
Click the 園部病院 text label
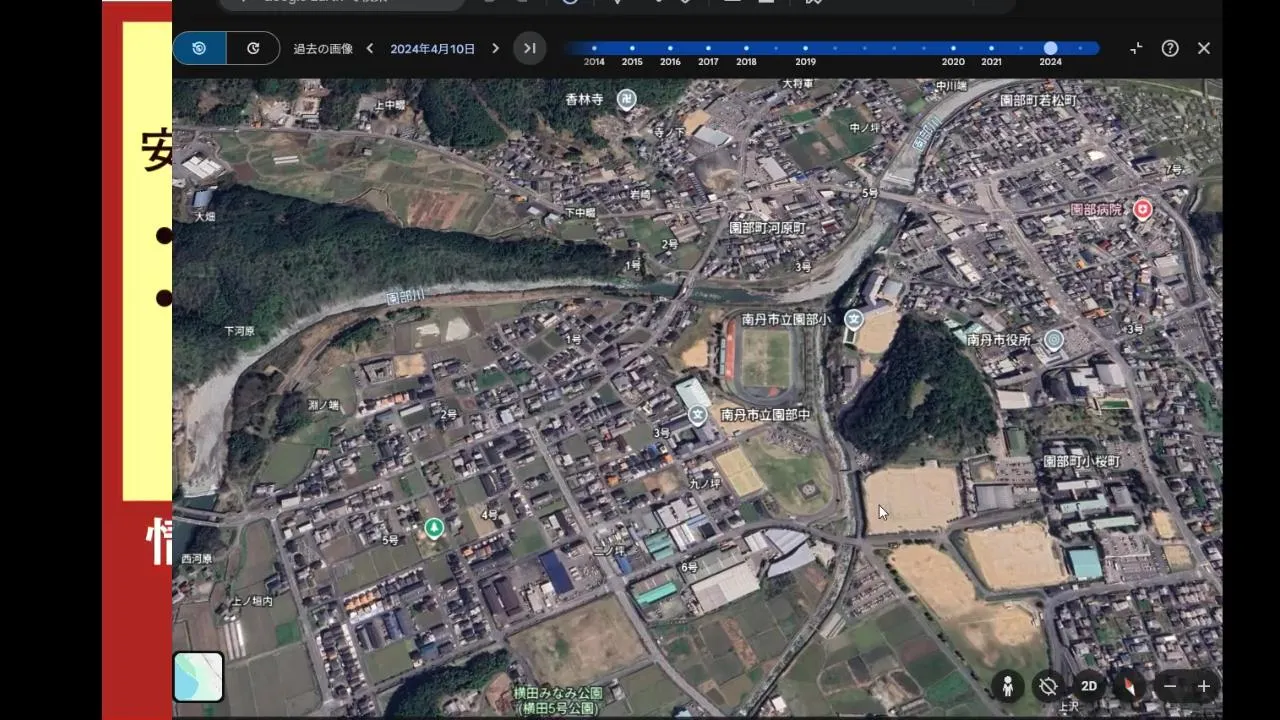(1097, 210)
